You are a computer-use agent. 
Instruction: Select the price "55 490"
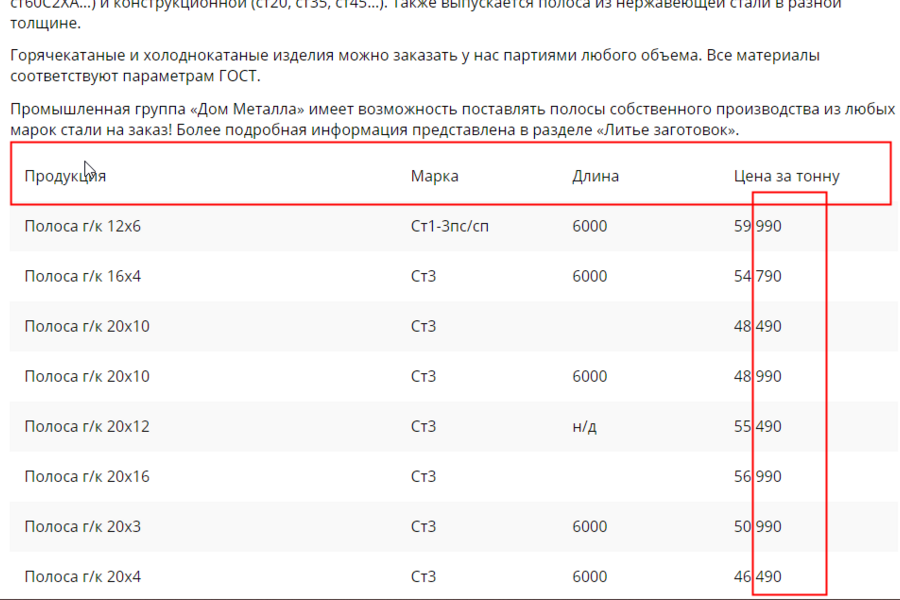(x=758, y=426)
